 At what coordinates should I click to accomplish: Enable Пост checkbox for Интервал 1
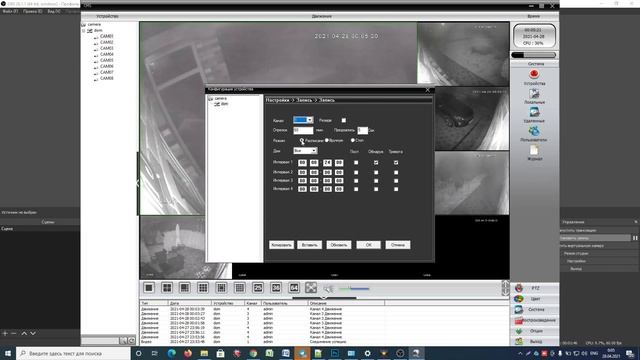[356, 162]
